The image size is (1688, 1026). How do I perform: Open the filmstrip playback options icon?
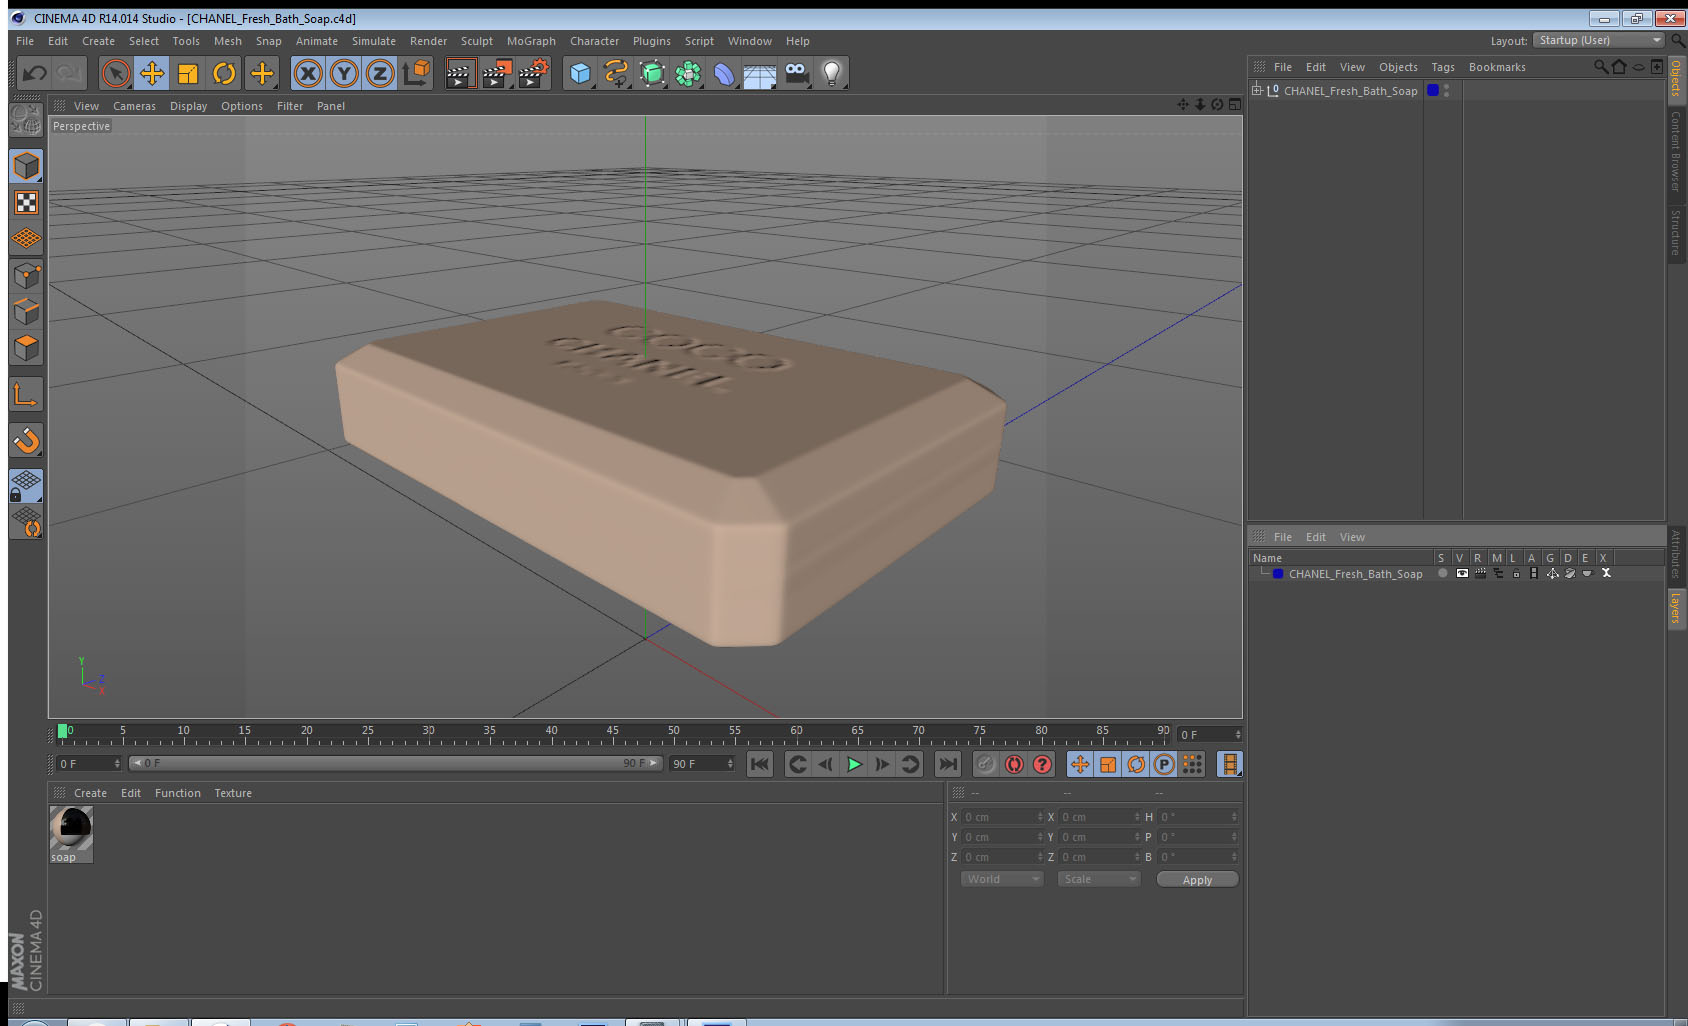click(1230, 764)
